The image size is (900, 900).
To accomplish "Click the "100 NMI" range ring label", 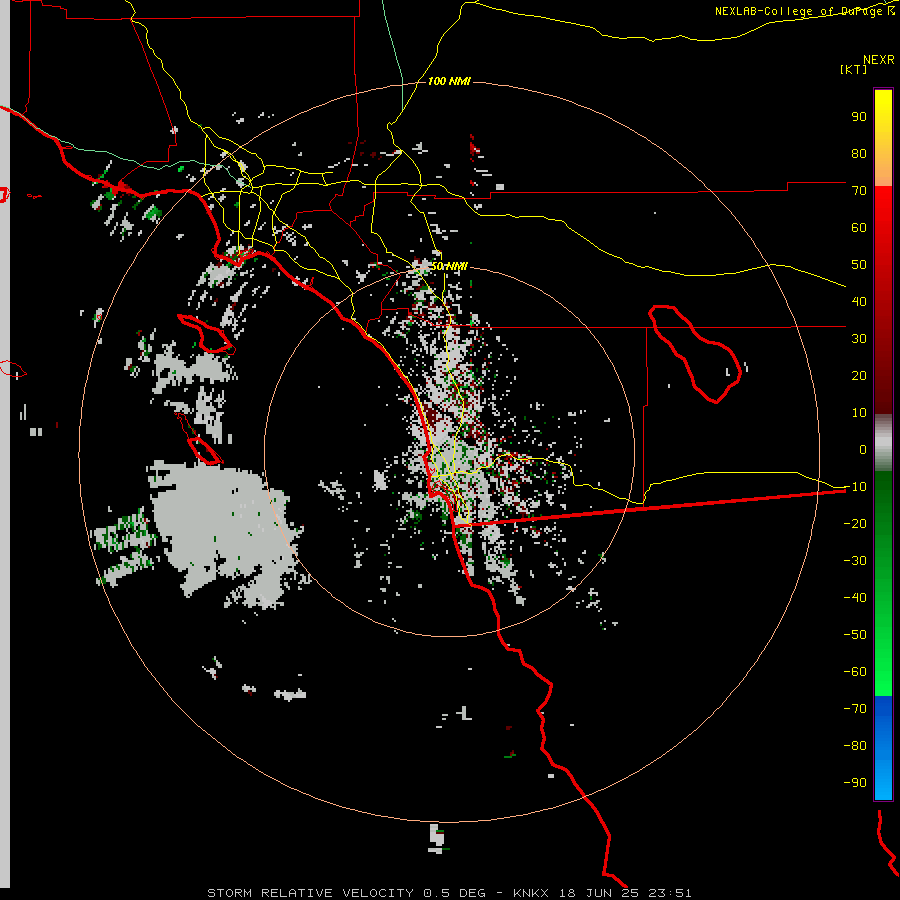I will pos(449,82).
